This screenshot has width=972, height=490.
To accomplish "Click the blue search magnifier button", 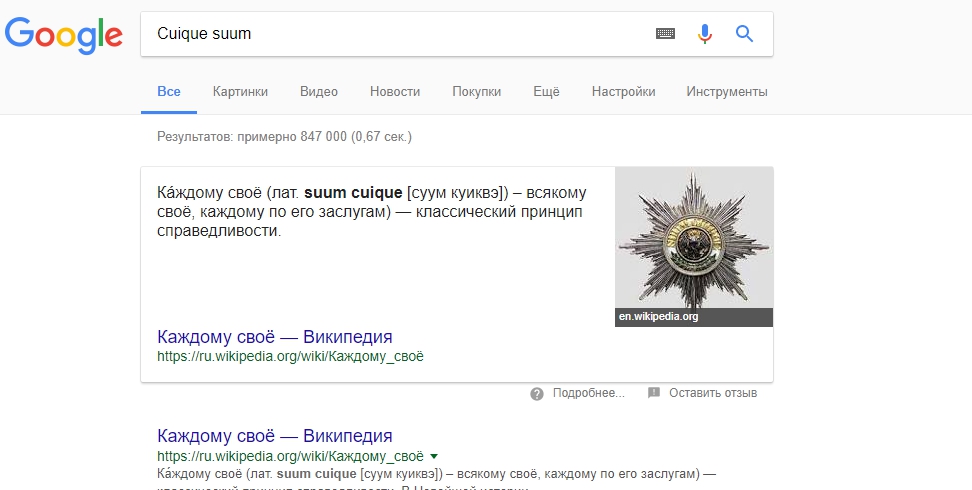I will click(x=744, y=33).
